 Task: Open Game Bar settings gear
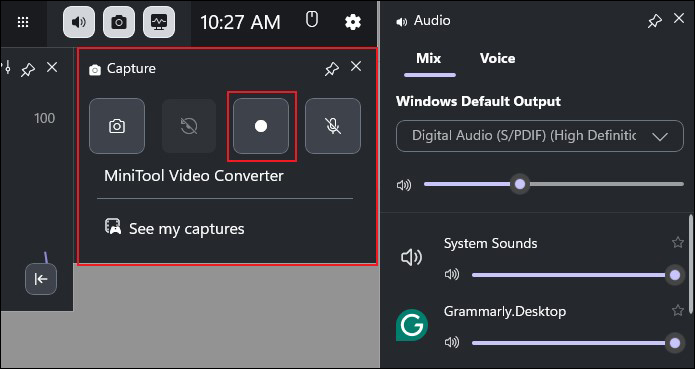tap(353, 22)
